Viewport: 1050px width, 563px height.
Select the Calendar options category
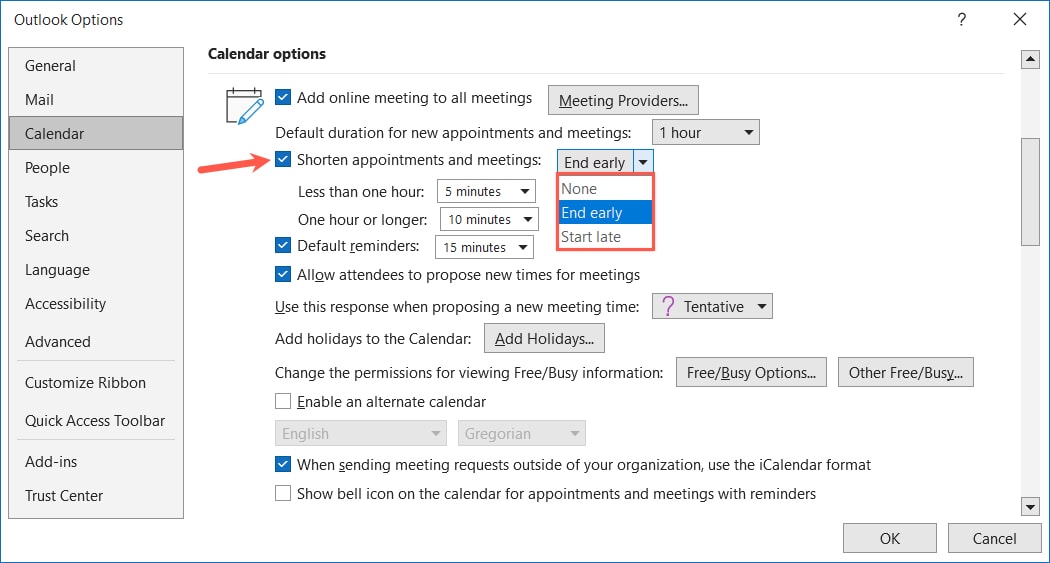pos(96,133)
